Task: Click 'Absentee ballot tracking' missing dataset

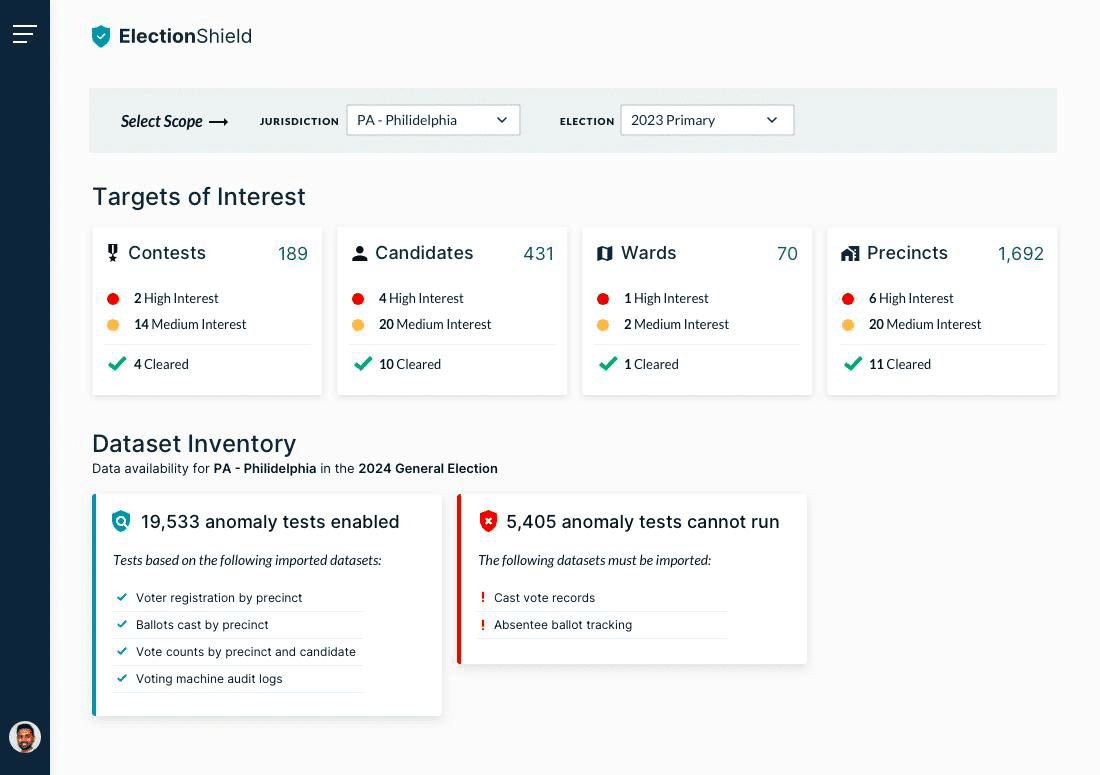Action: (x=563, y=624)
